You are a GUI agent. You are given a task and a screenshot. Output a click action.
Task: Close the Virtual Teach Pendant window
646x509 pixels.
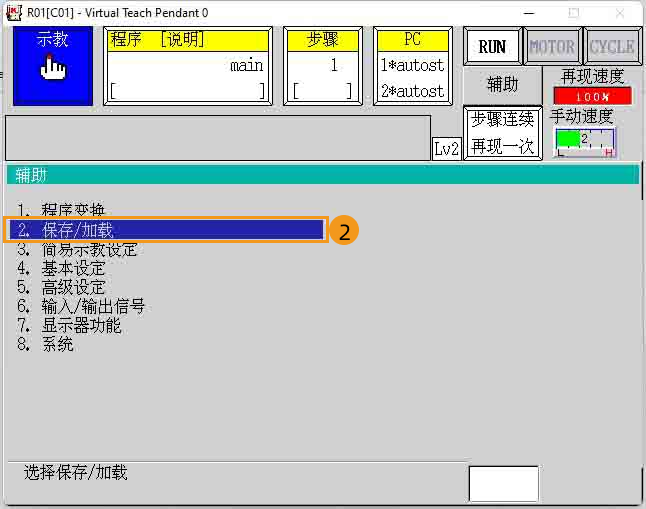(620, 13)
